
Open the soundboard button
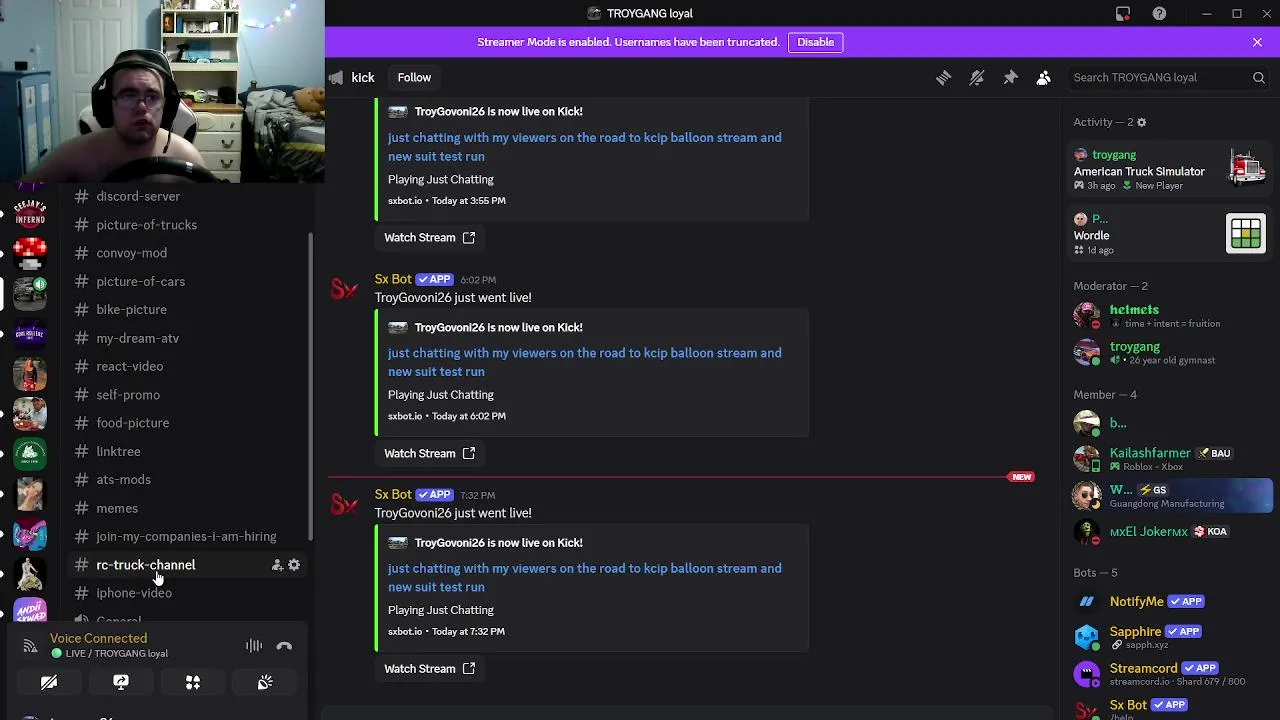tap(265, 682)
